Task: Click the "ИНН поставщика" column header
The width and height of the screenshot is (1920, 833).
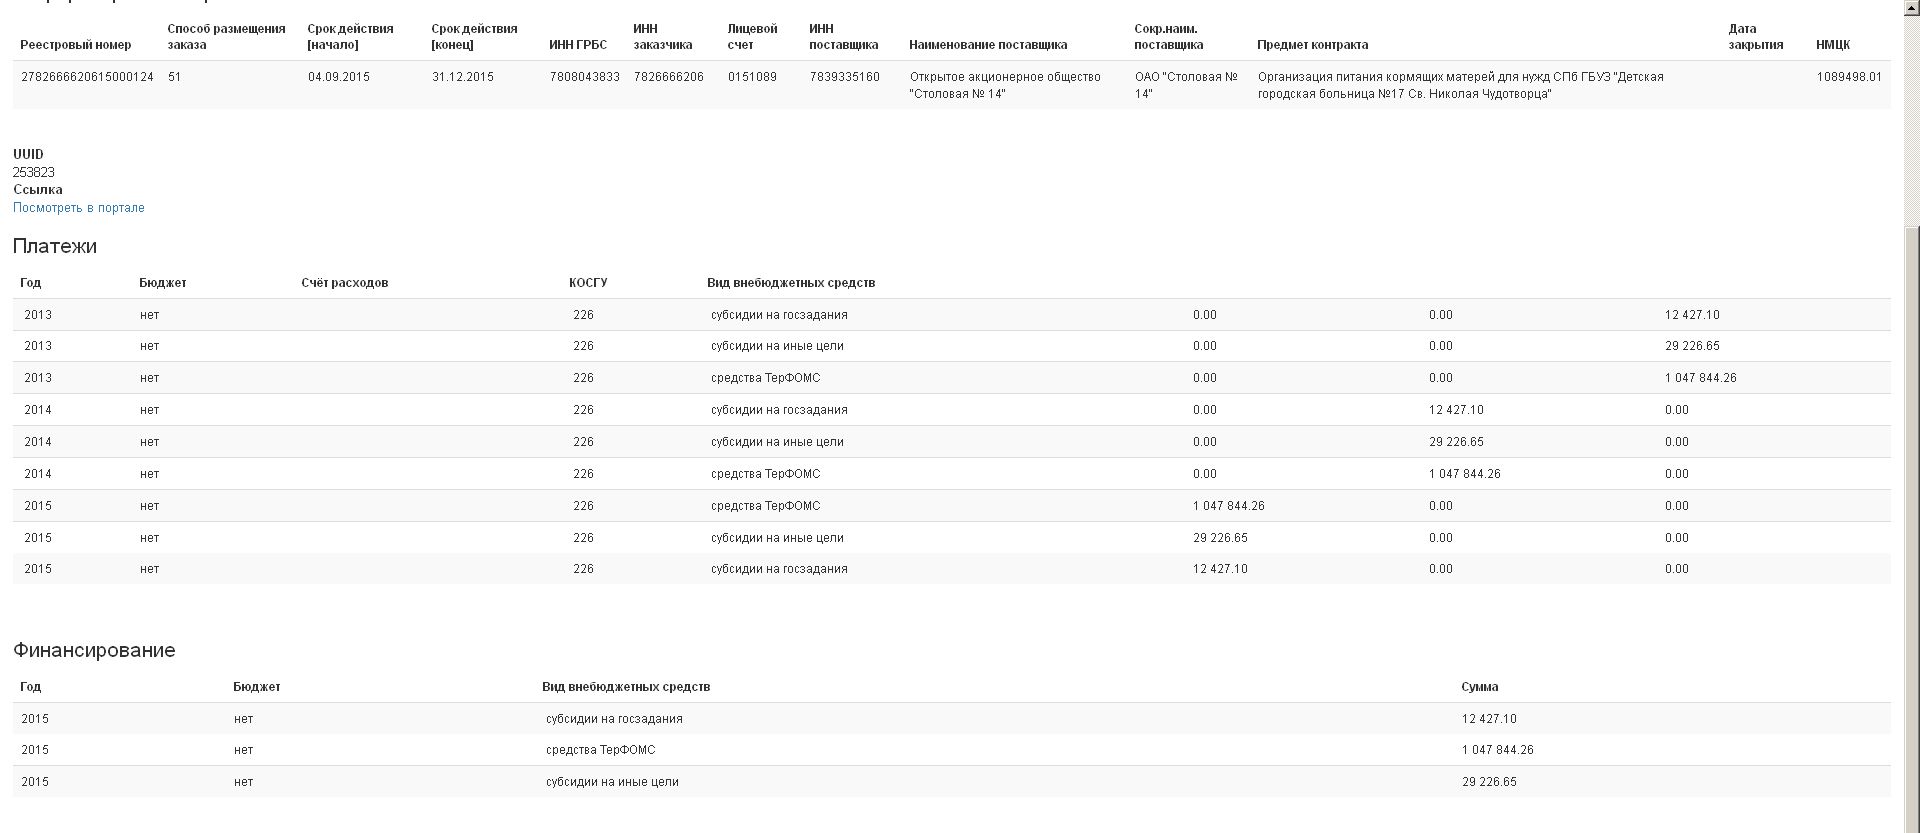Action: 844,37
